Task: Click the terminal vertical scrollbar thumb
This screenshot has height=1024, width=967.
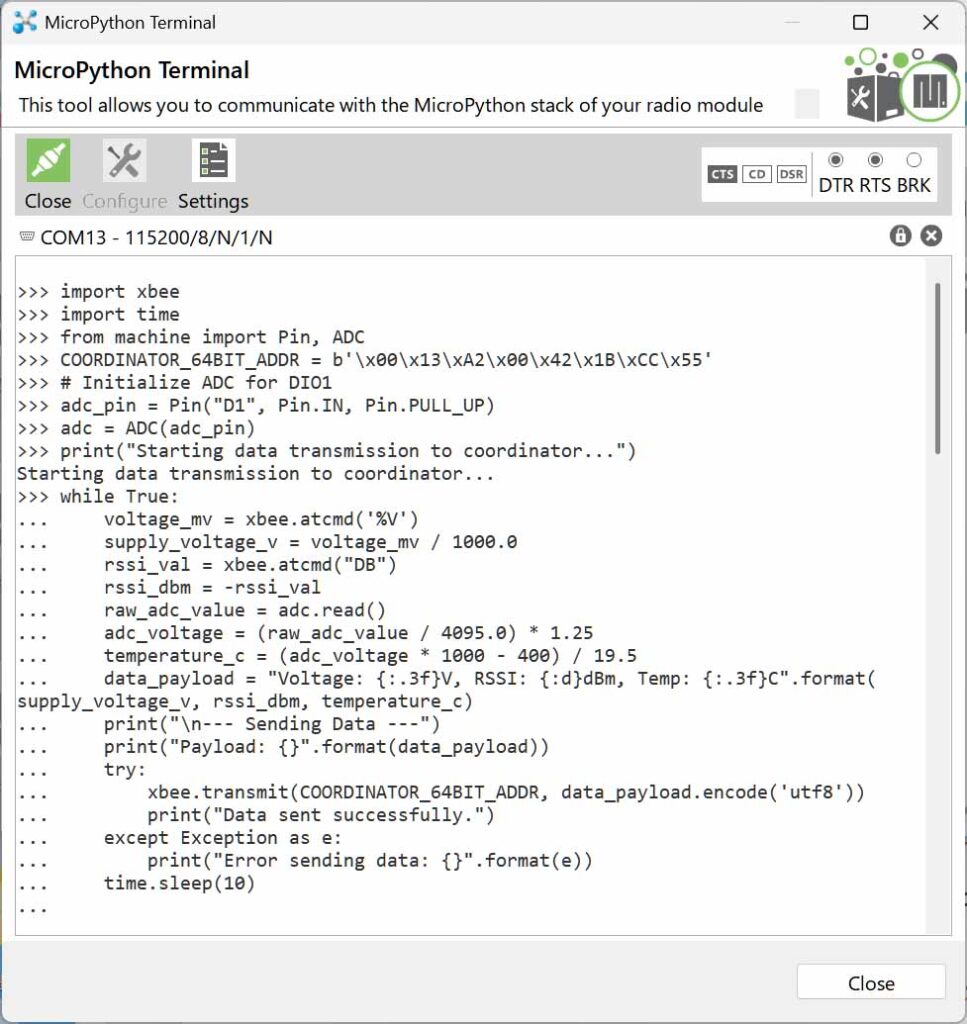Action: tap(938, 368)
